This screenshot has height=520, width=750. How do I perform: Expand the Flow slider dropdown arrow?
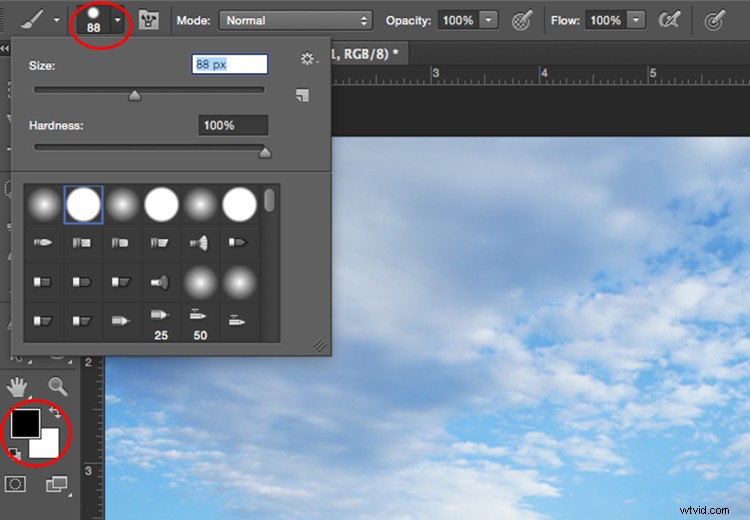click(636, 21)
